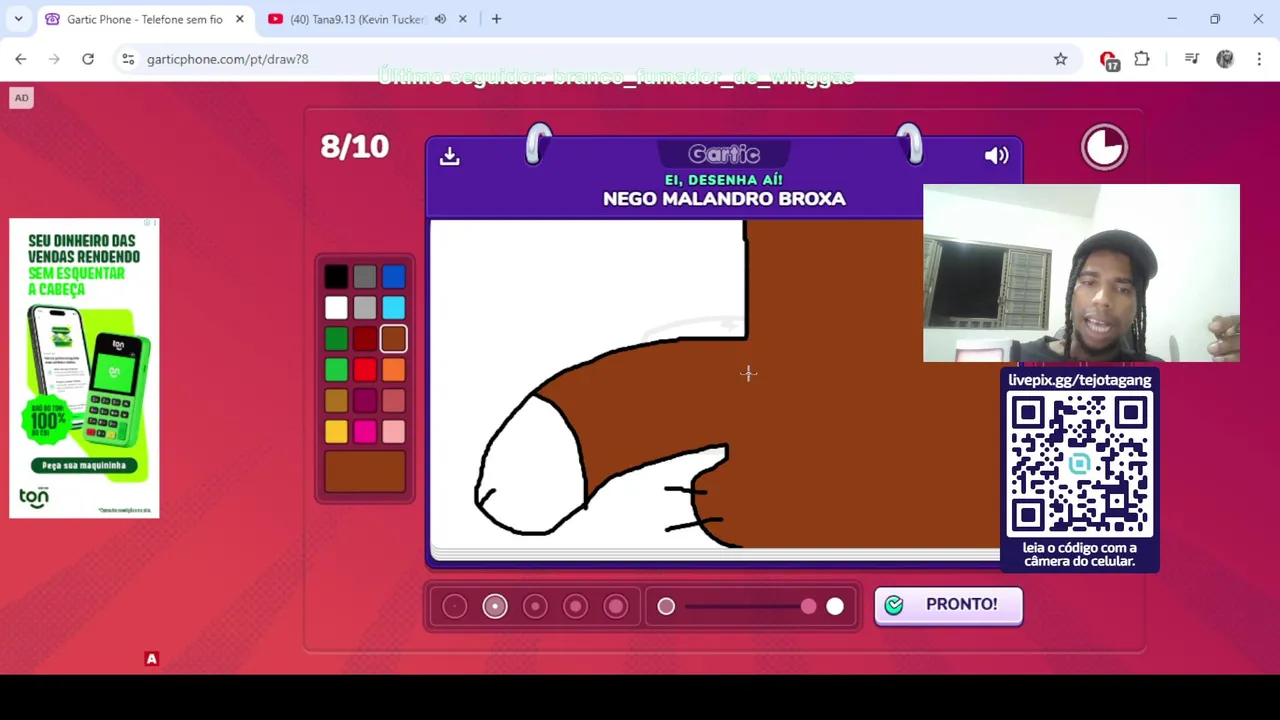Open Chrome's three-dot menu

[x=1259, y=59]
